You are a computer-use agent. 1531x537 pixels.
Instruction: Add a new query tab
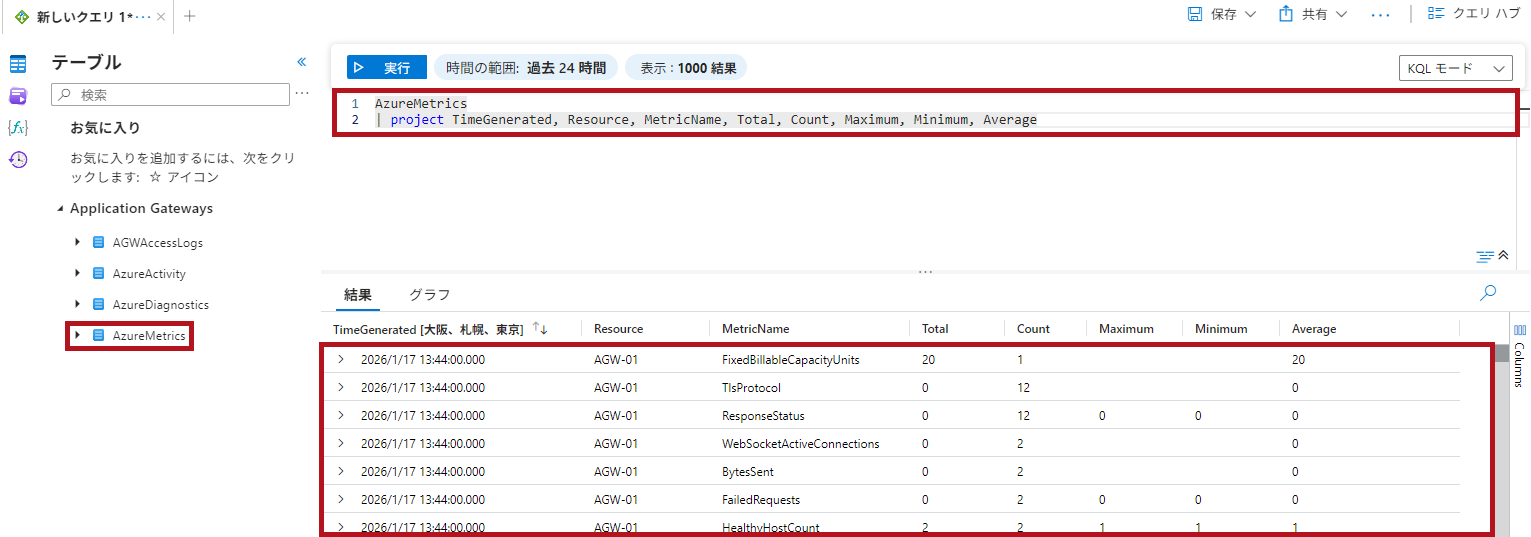point(190,16)
